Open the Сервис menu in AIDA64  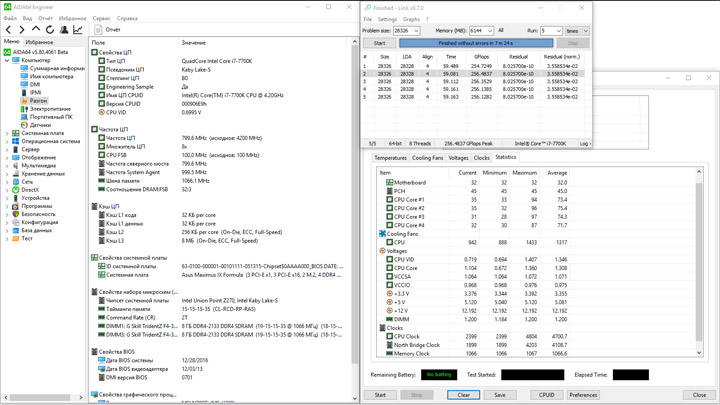pos(101,18)
